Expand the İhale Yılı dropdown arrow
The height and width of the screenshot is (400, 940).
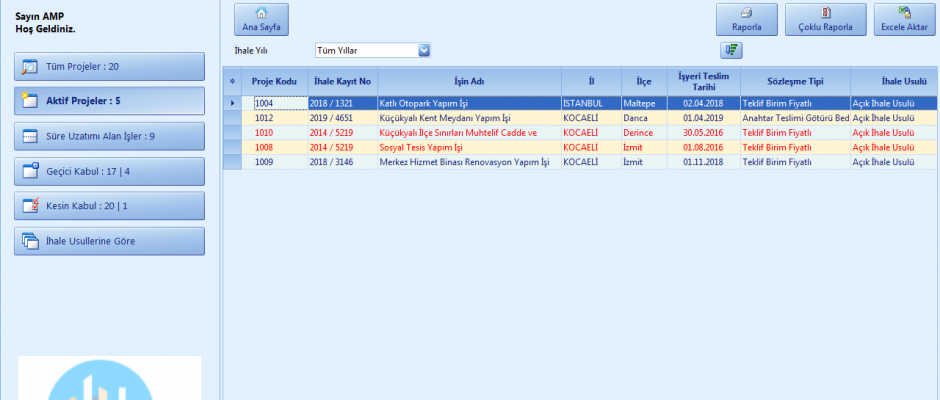424,50
